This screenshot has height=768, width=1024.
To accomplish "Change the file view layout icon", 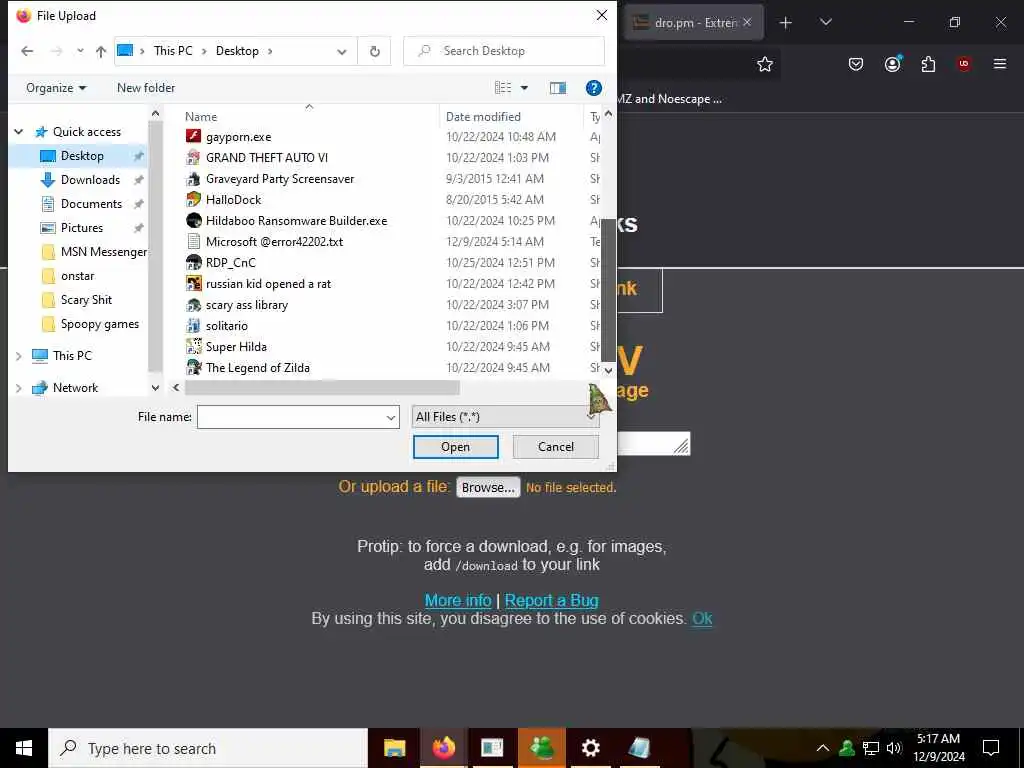I will [503, 88].
